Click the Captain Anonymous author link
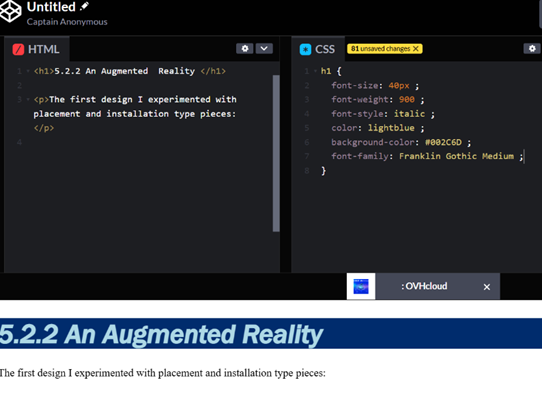 67,22
